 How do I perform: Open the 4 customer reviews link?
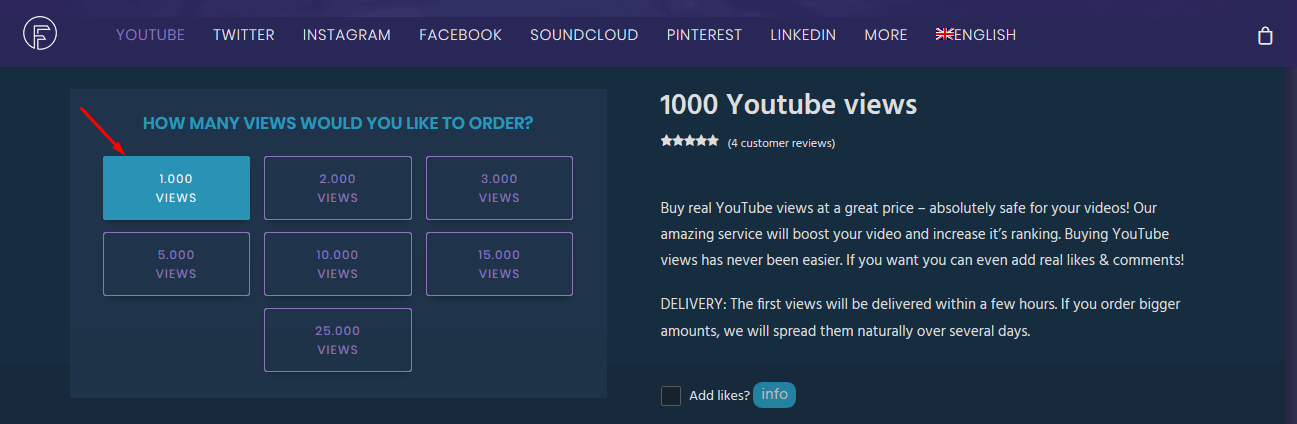[781, 143]
